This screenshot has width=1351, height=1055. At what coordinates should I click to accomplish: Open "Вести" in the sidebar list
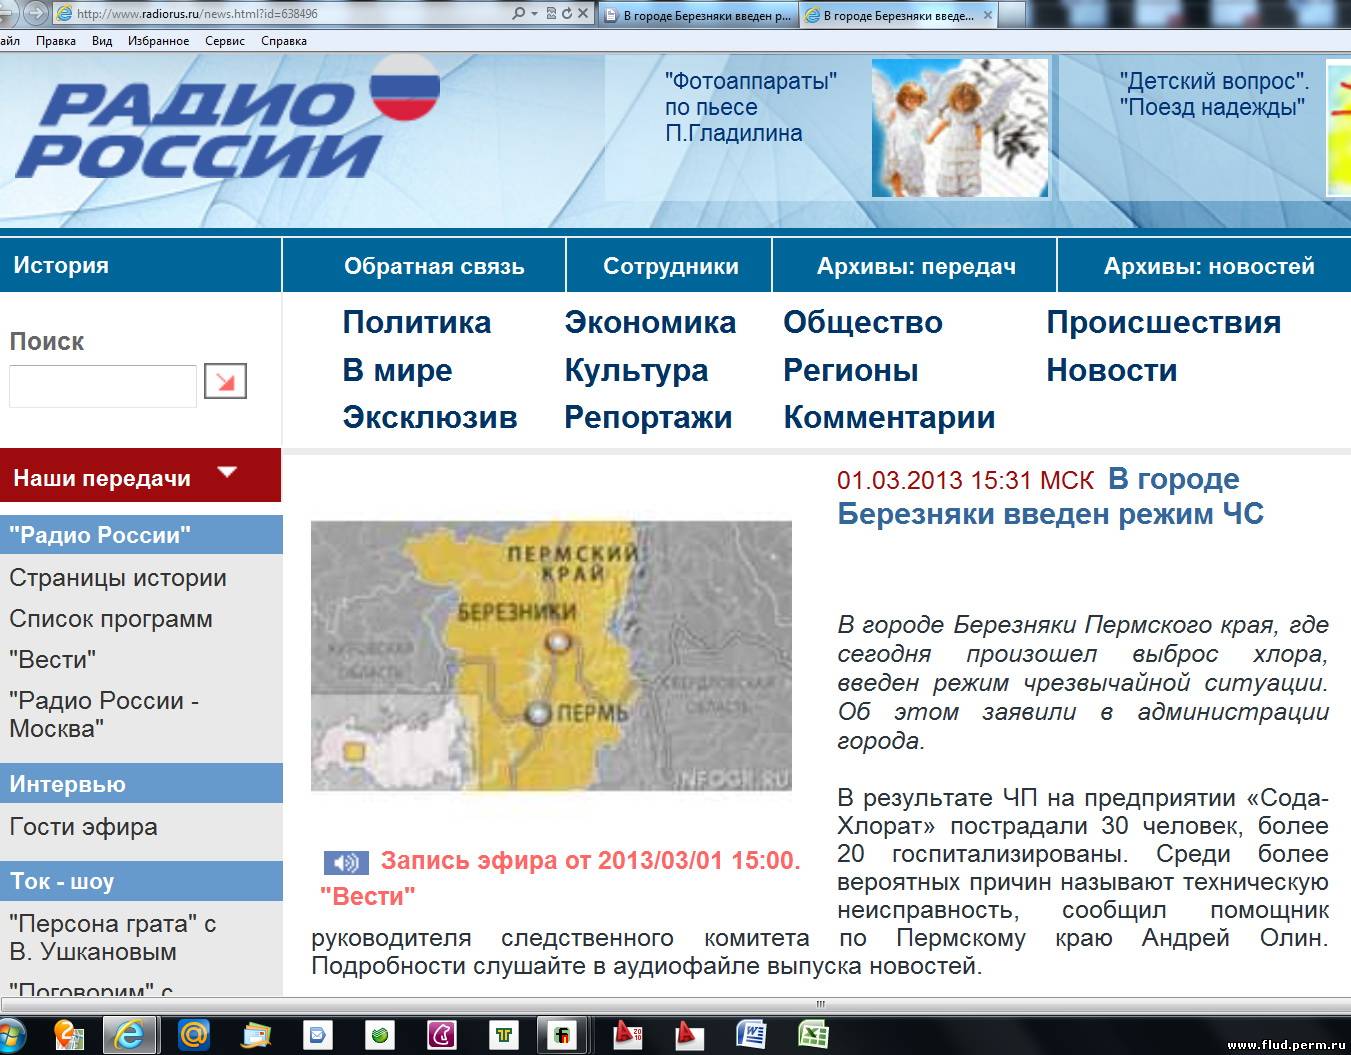coord(52,660)
